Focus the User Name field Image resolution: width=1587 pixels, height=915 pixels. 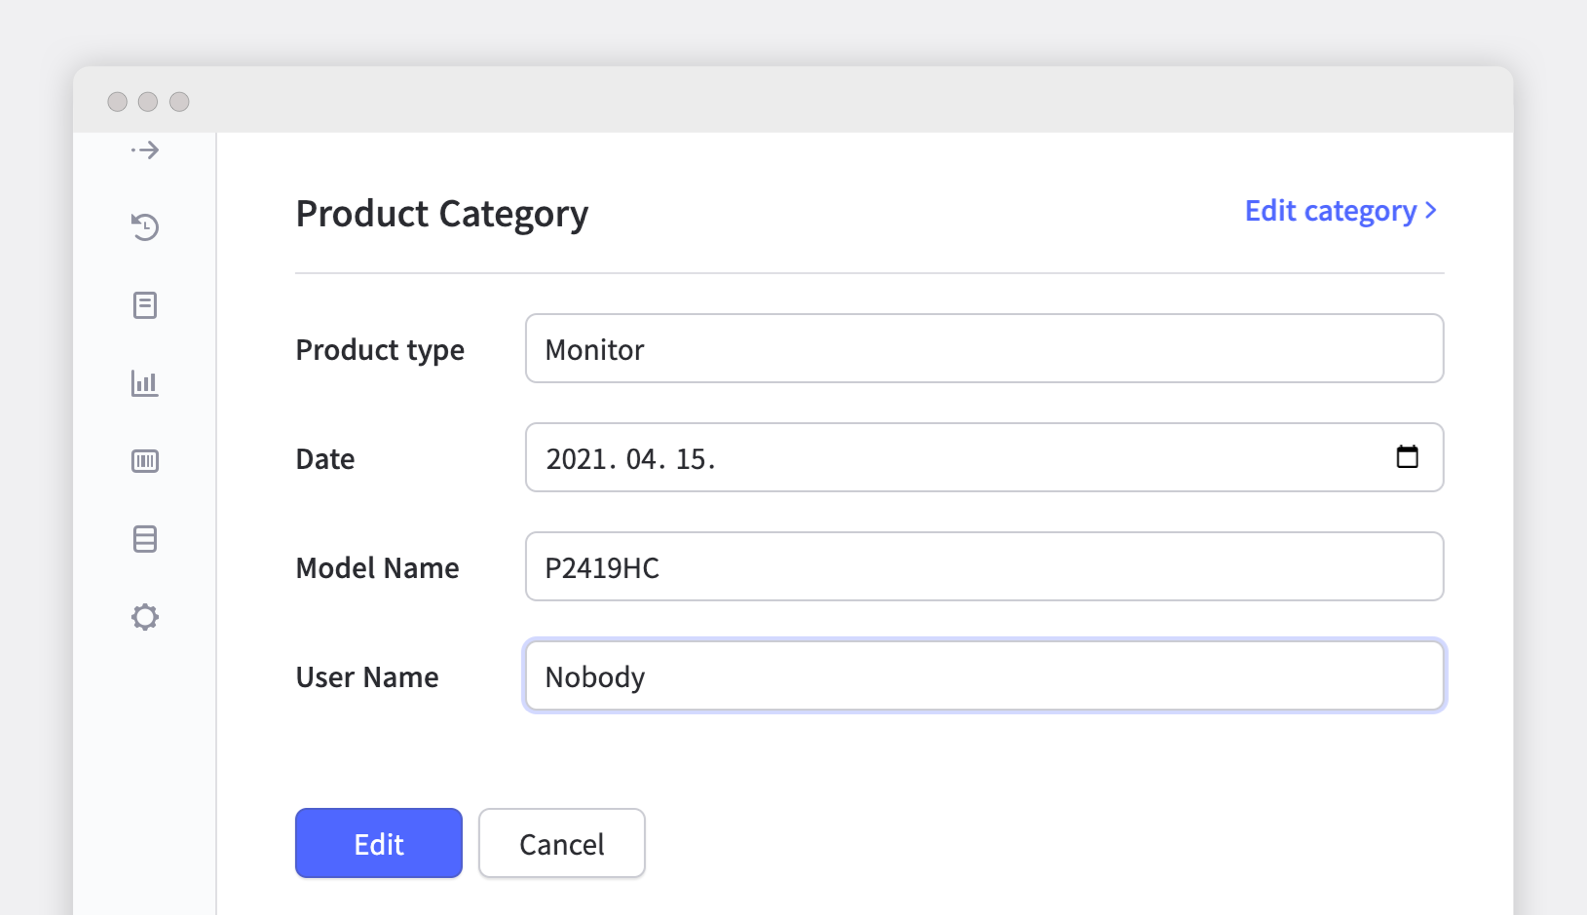(985, 675)
